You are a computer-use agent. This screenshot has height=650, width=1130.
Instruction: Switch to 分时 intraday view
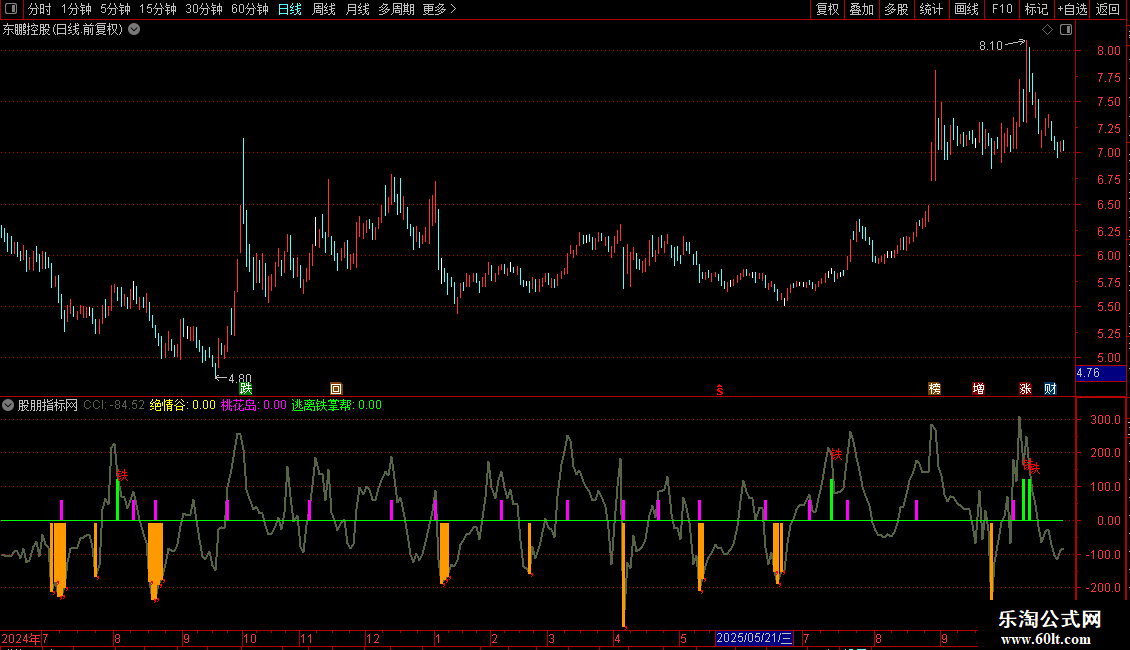coord(40,9)
